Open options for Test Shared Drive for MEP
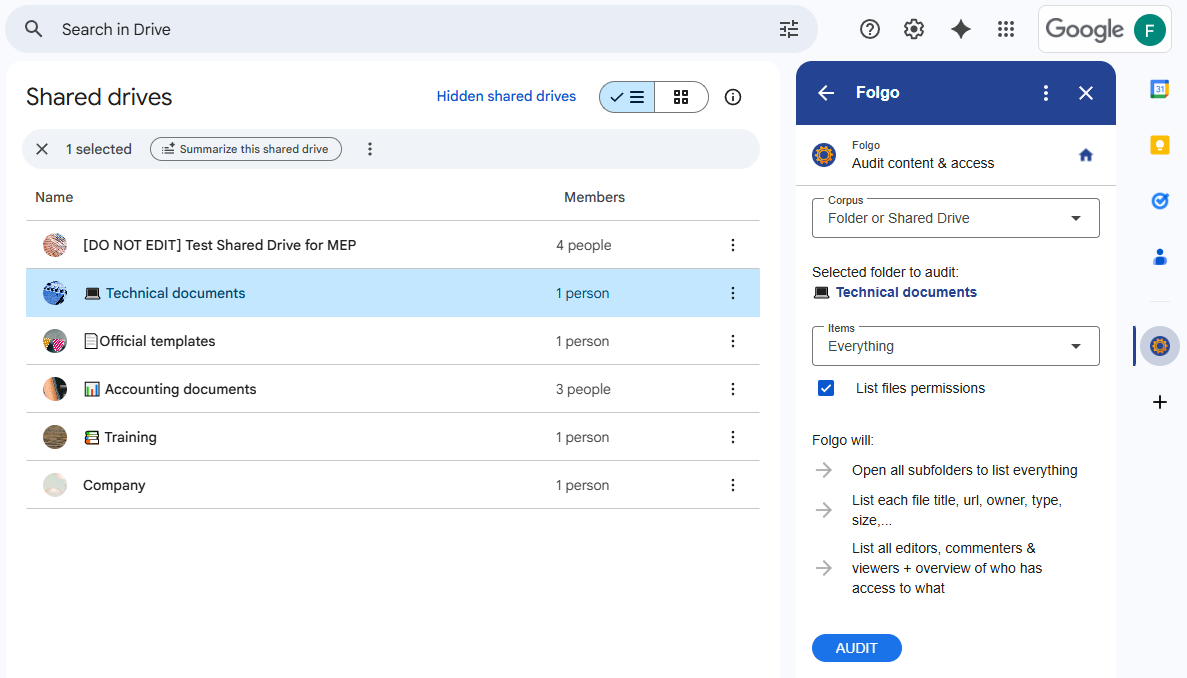The height and width of the screenshot is (678, 1187). 732,245
